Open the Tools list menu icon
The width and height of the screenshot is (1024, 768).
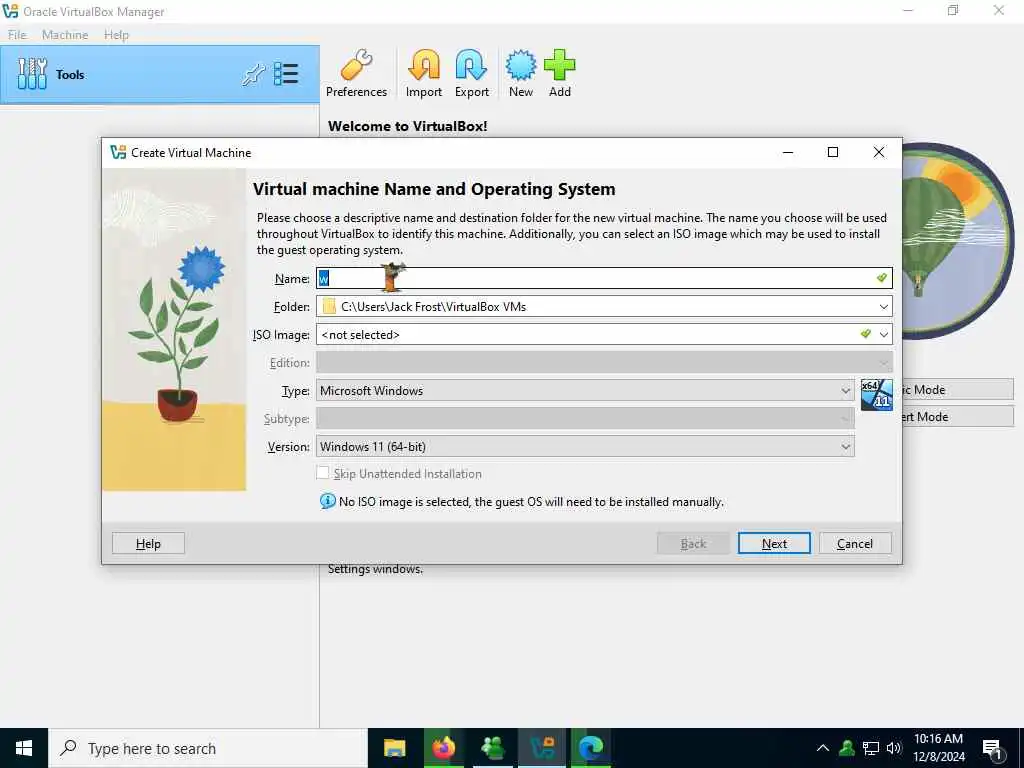(x=286, y=74)
